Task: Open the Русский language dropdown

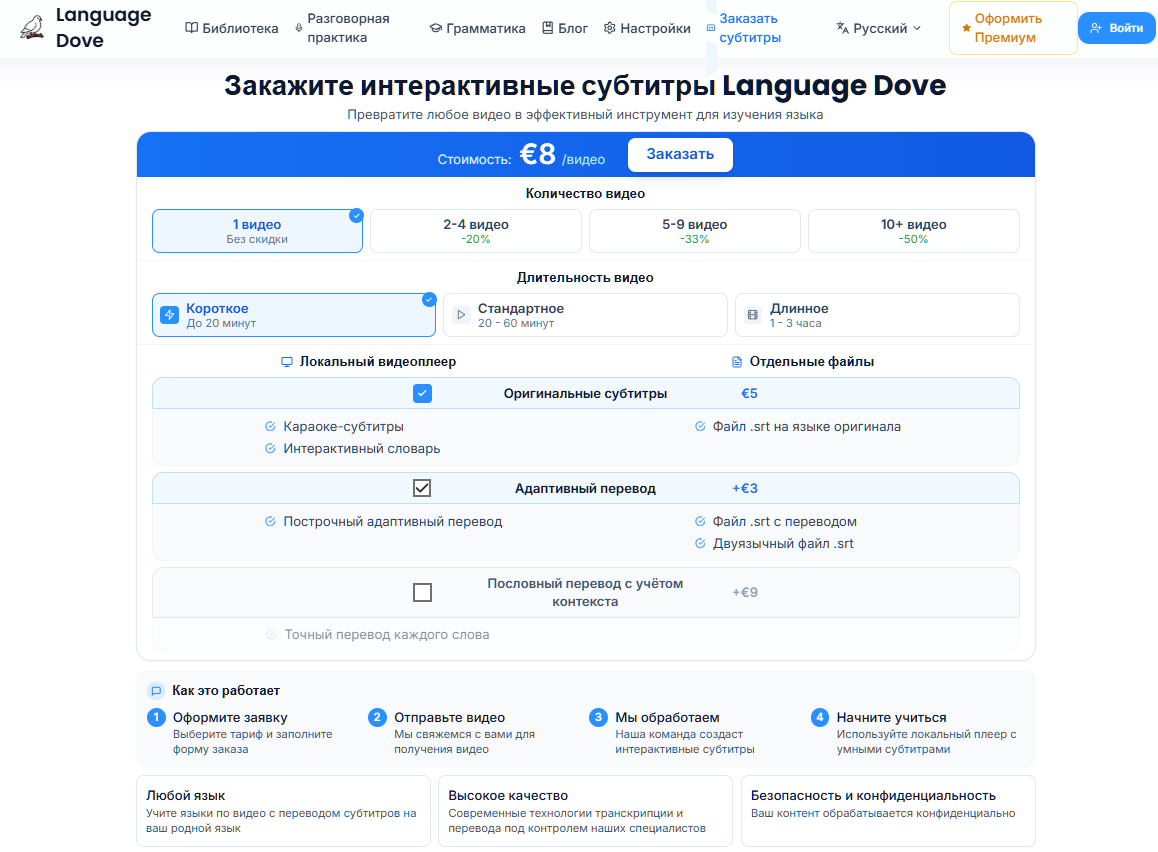Action: tap(878, 28)
